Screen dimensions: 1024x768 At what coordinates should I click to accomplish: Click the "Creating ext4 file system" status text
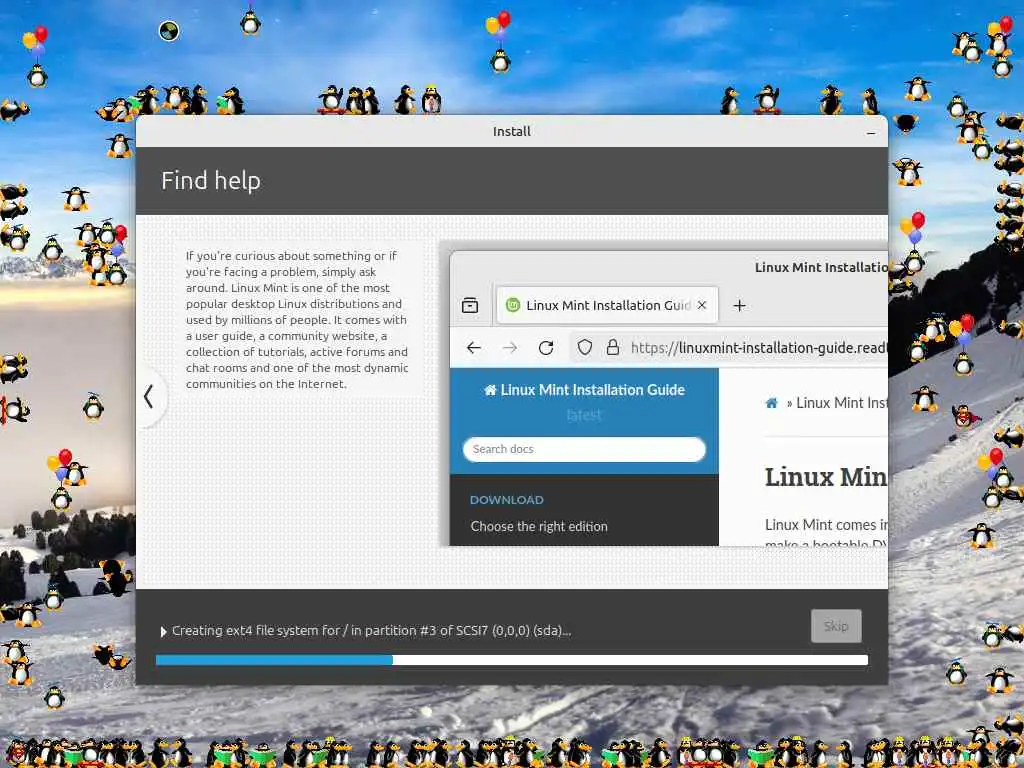click(372, 631)
